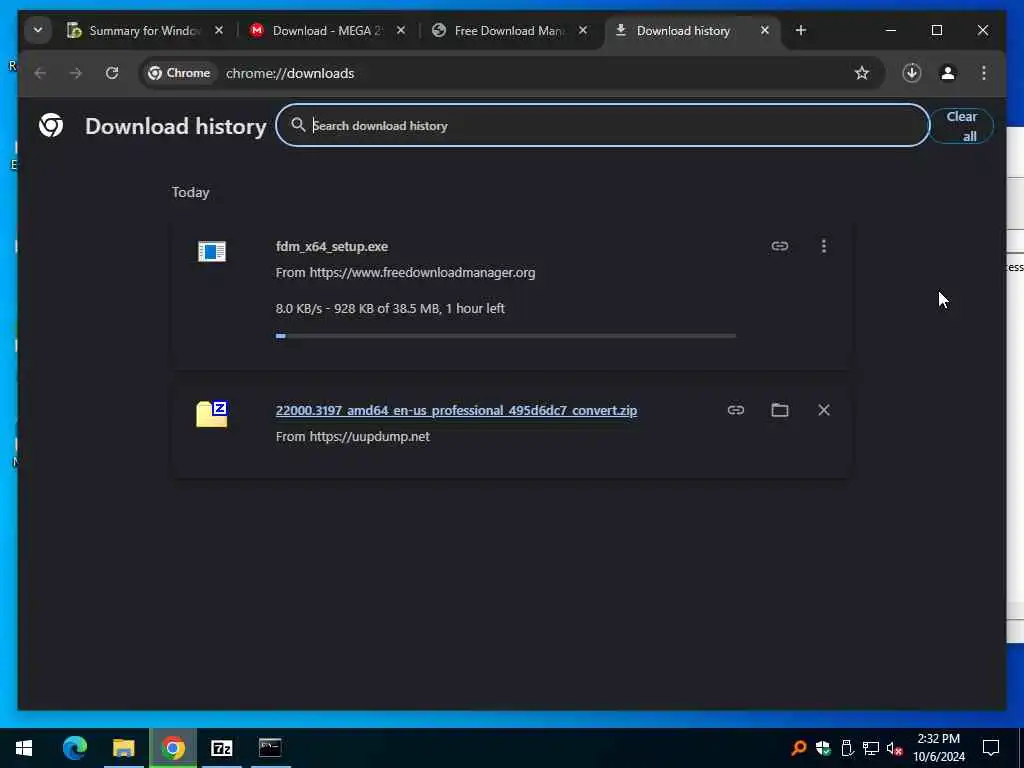Click the fdm_x64_setup.exe download progress bar
Image resolution: width=1024 pixels, height=768 pixels.
pyautogui.click(x=506, y=336)
